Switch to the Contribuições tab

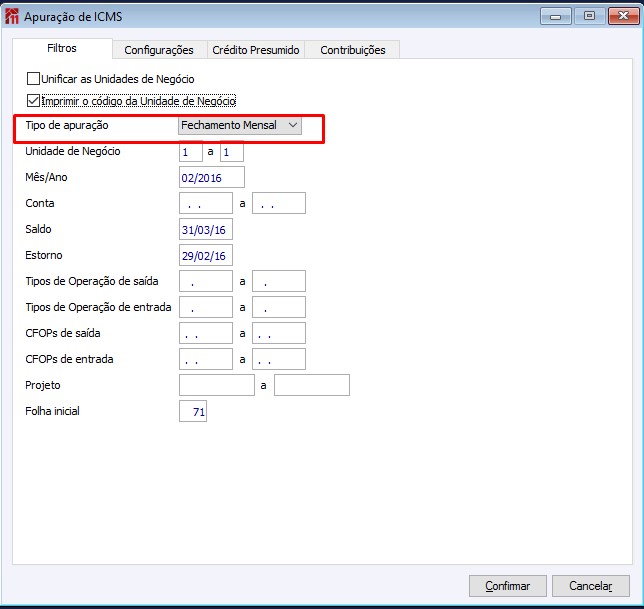352,50
